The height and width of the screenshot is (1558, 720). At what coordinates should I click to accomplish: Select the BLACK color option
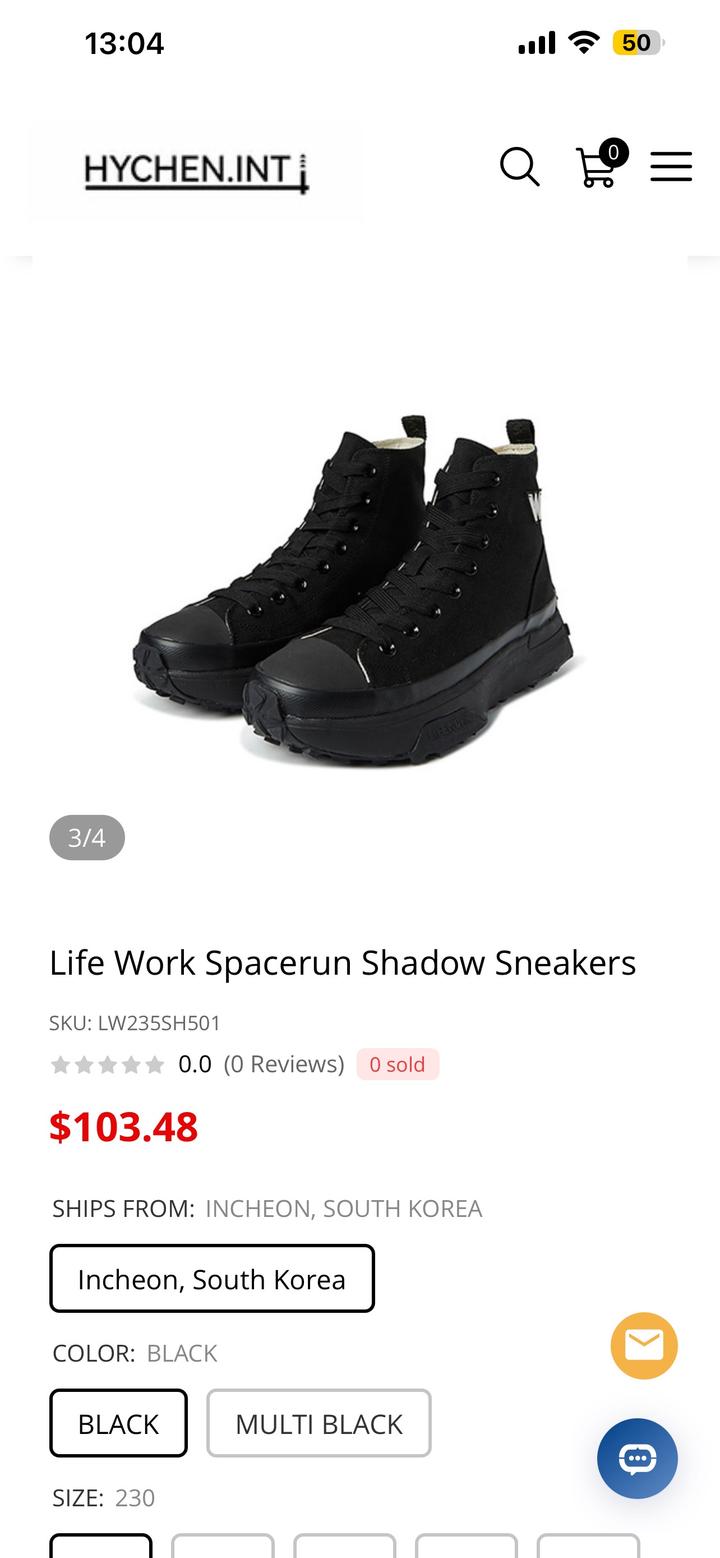point(118,1423)
